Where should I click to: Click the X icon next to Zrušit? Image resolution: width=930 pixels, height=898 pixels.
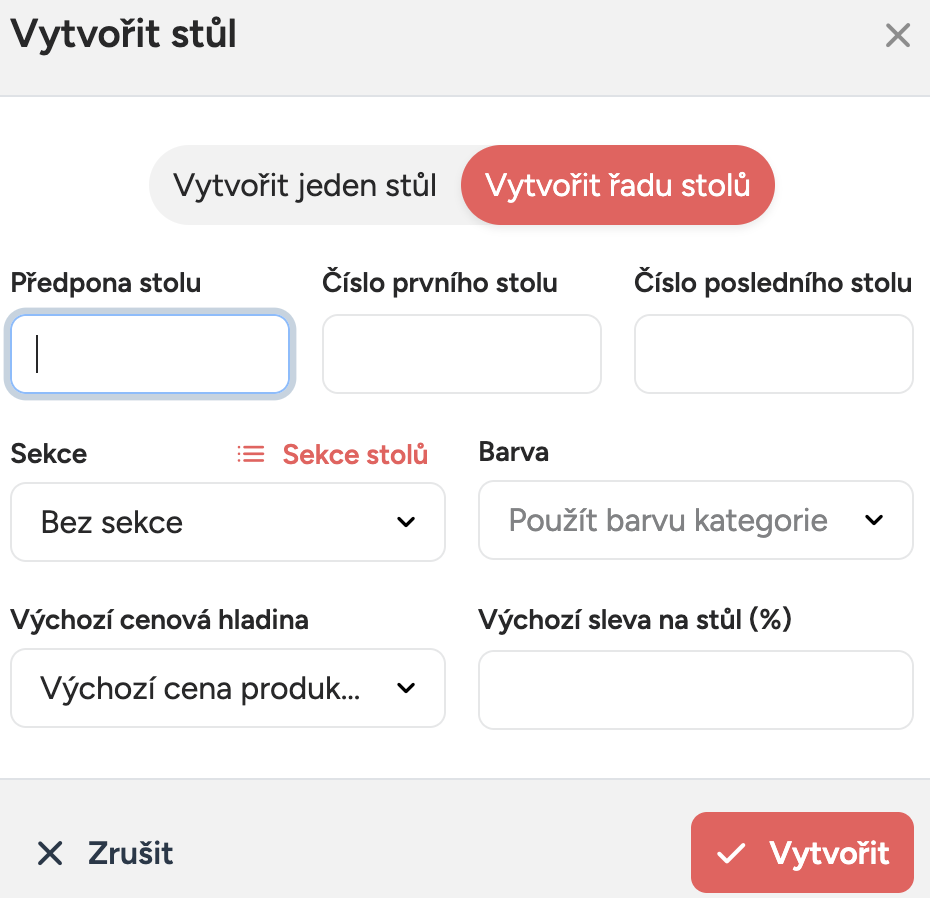pos(49,852)
